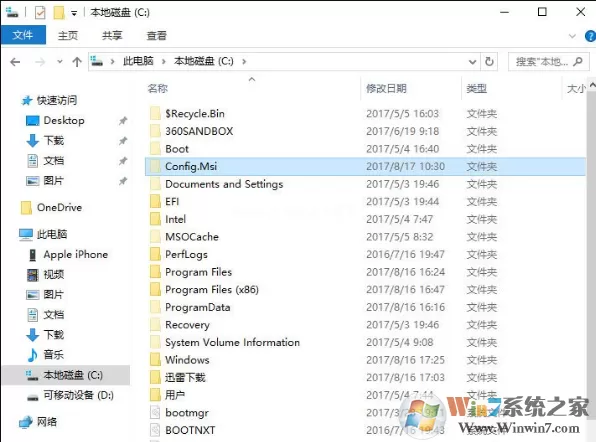The width and height of the screenshot is (596, 442).
Task: Select the Windows folder icon
Action: coord(155,360)
